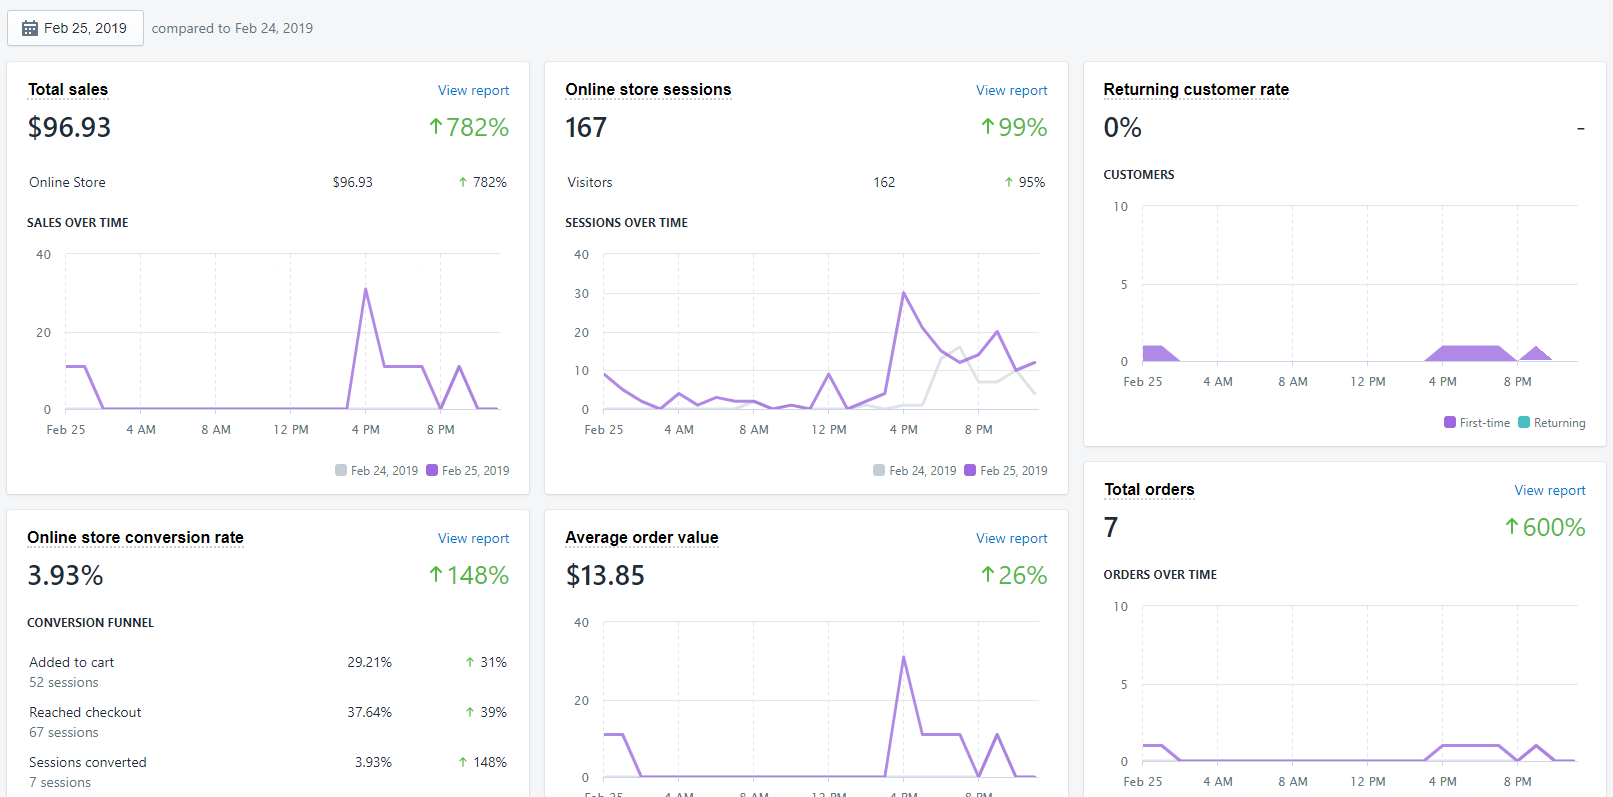Screen dimensions: 1613x797
Task: Click the calendar icon in date button
Action: (x=30, y=28)
